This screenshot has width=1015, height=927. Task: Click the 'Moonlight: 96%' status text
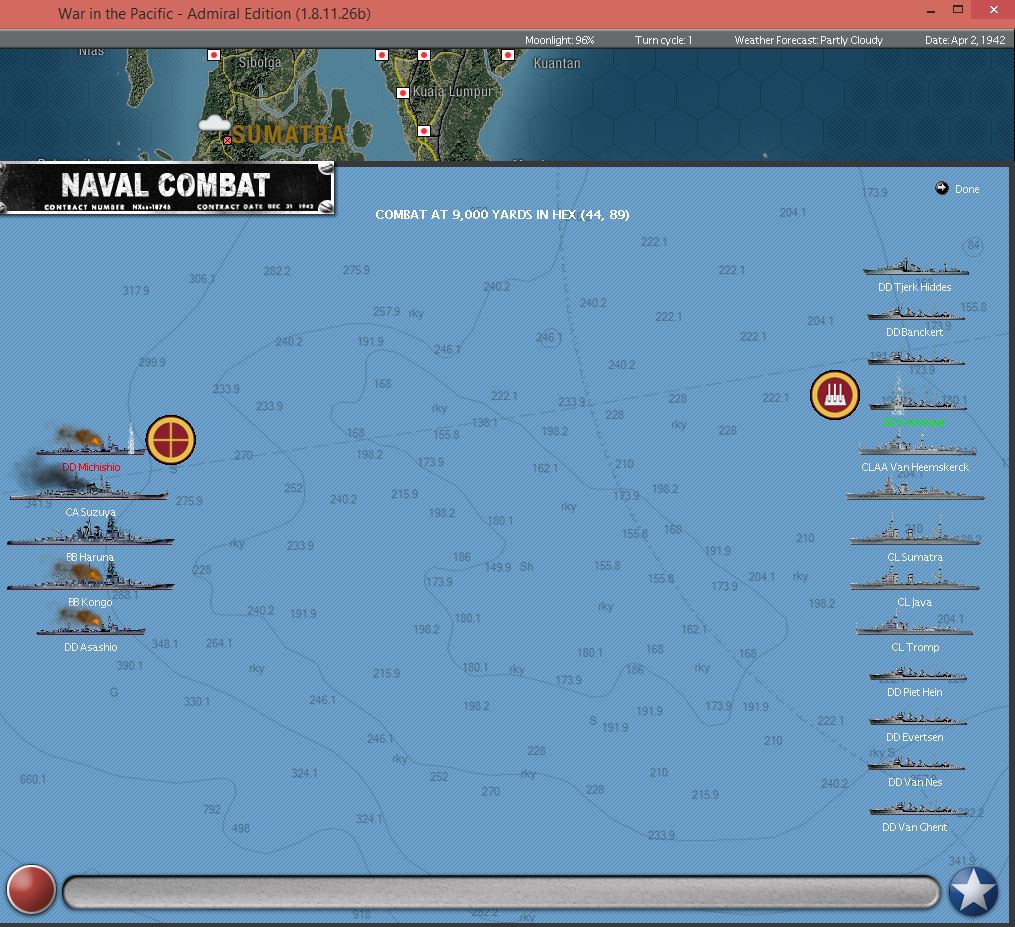559,40
